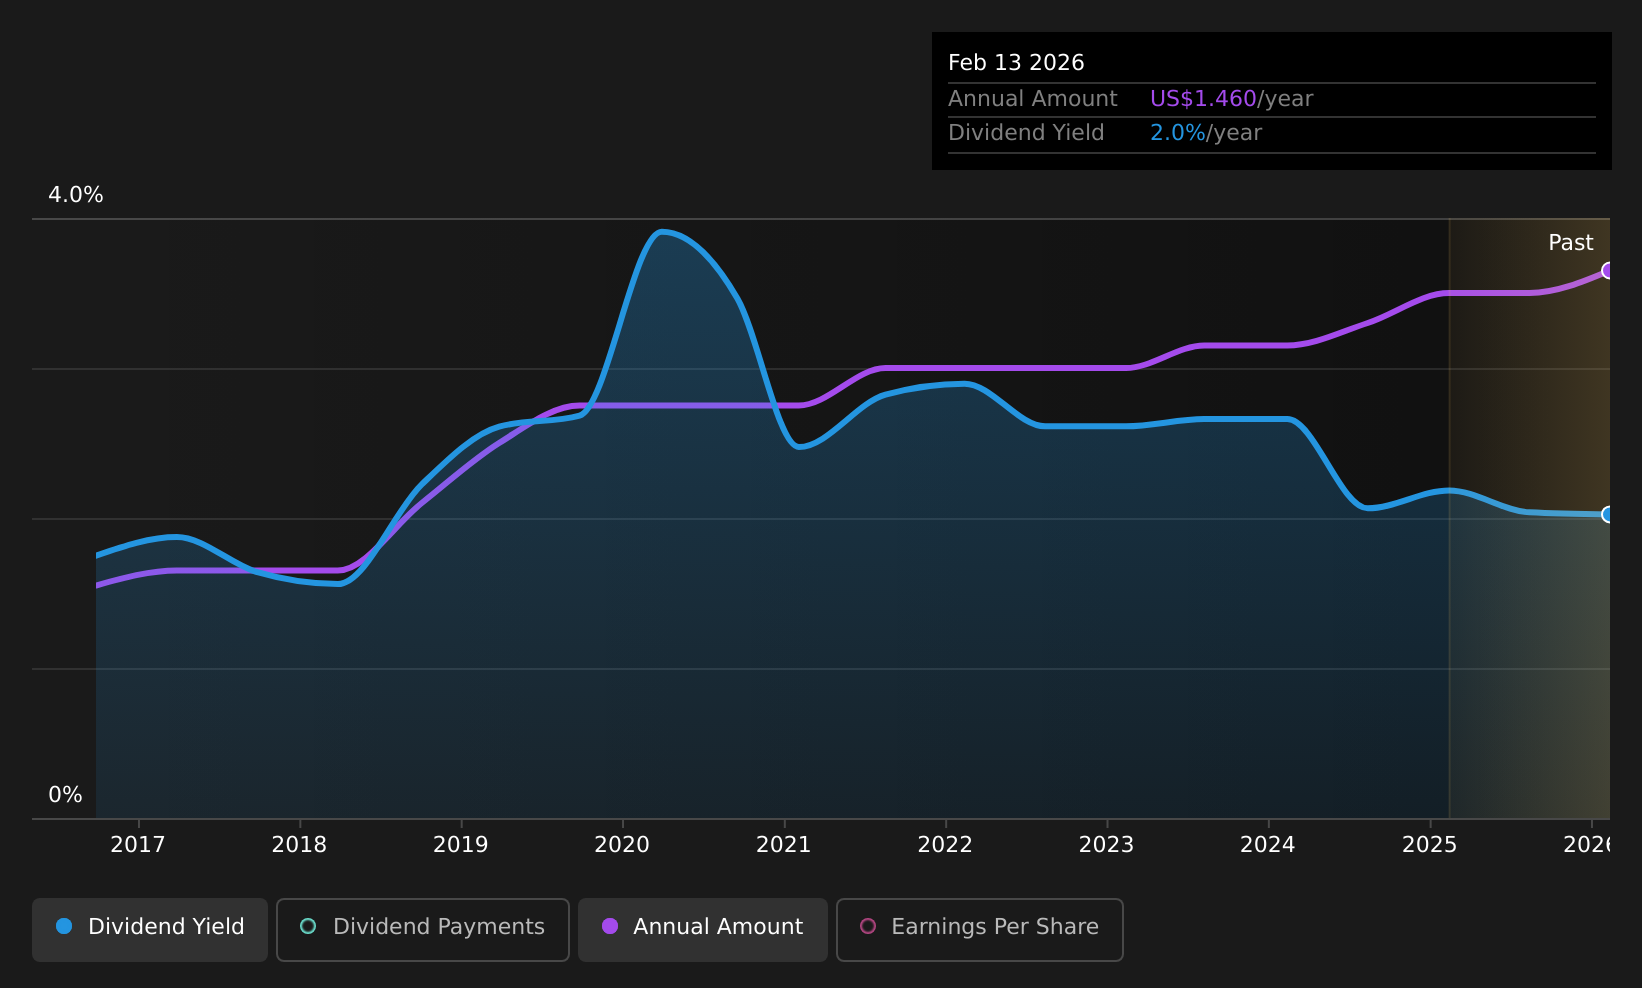Enable the Earnings Per Share series
Image resolution: width=1642 pixels, height=988 pixels.
980,929
